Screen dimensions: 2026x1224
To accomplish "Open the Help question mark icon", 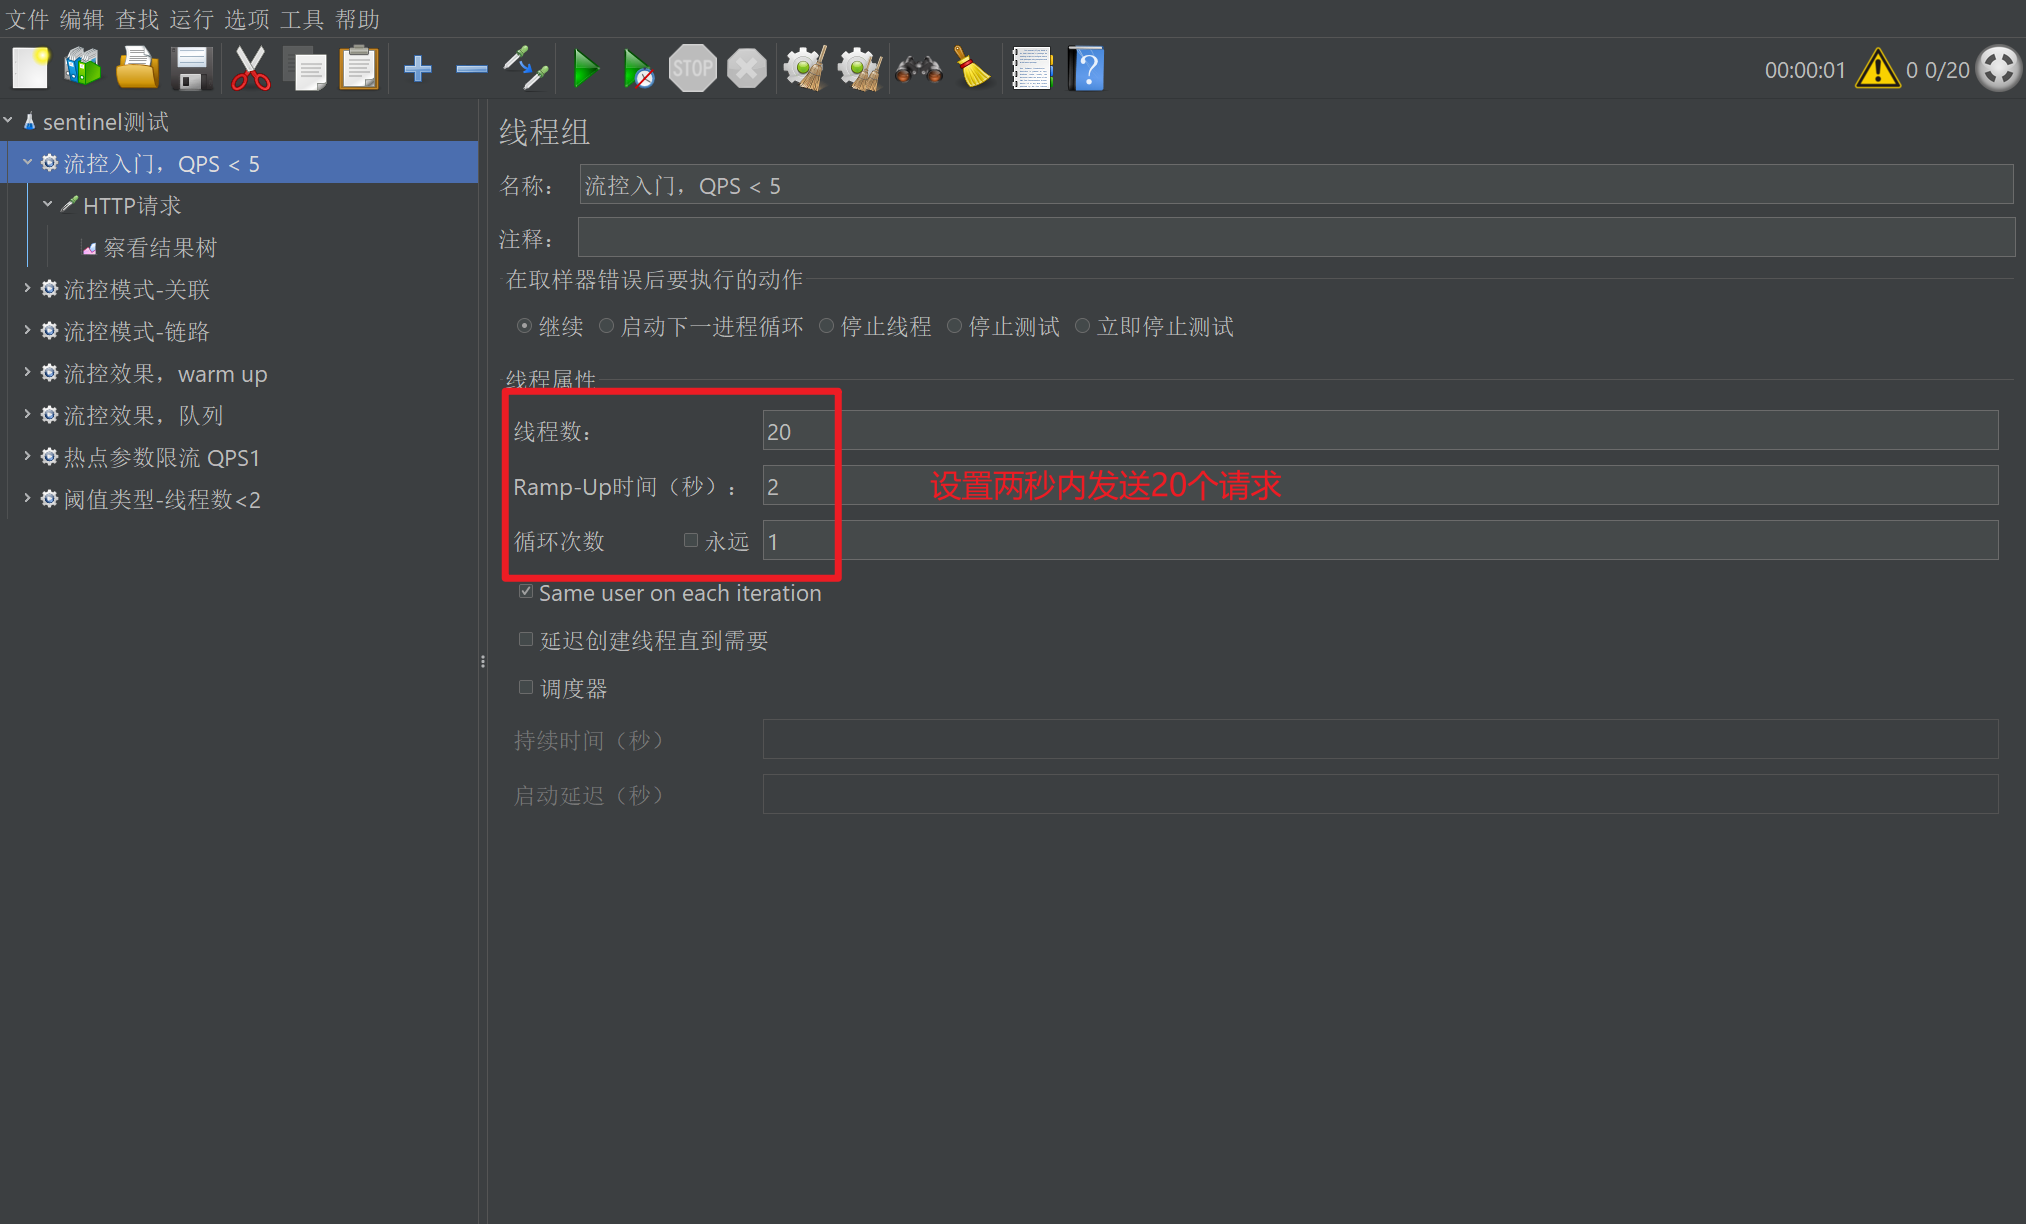I will coord(1086,69).
